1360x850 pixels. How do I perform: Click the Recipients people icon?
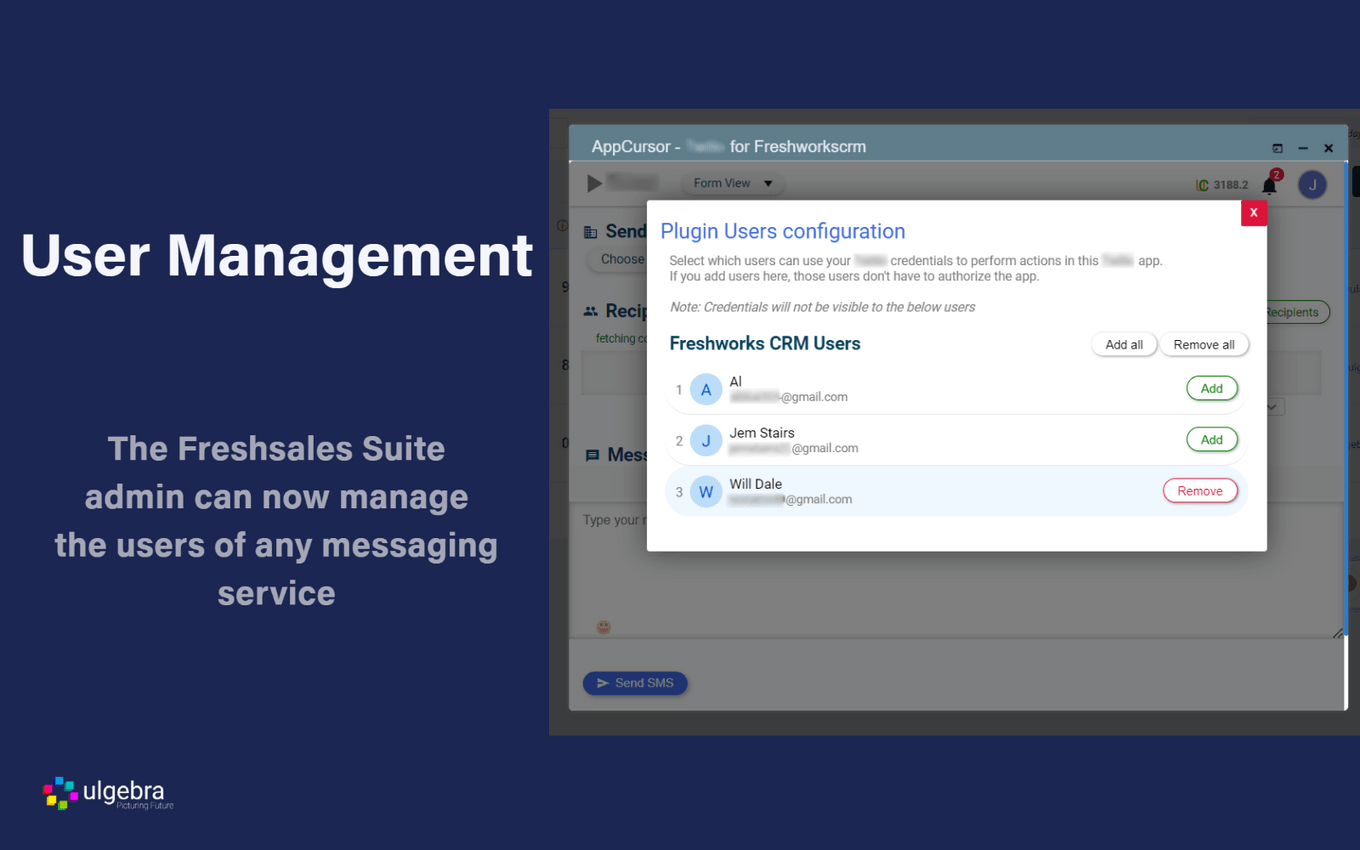point(590,311)
